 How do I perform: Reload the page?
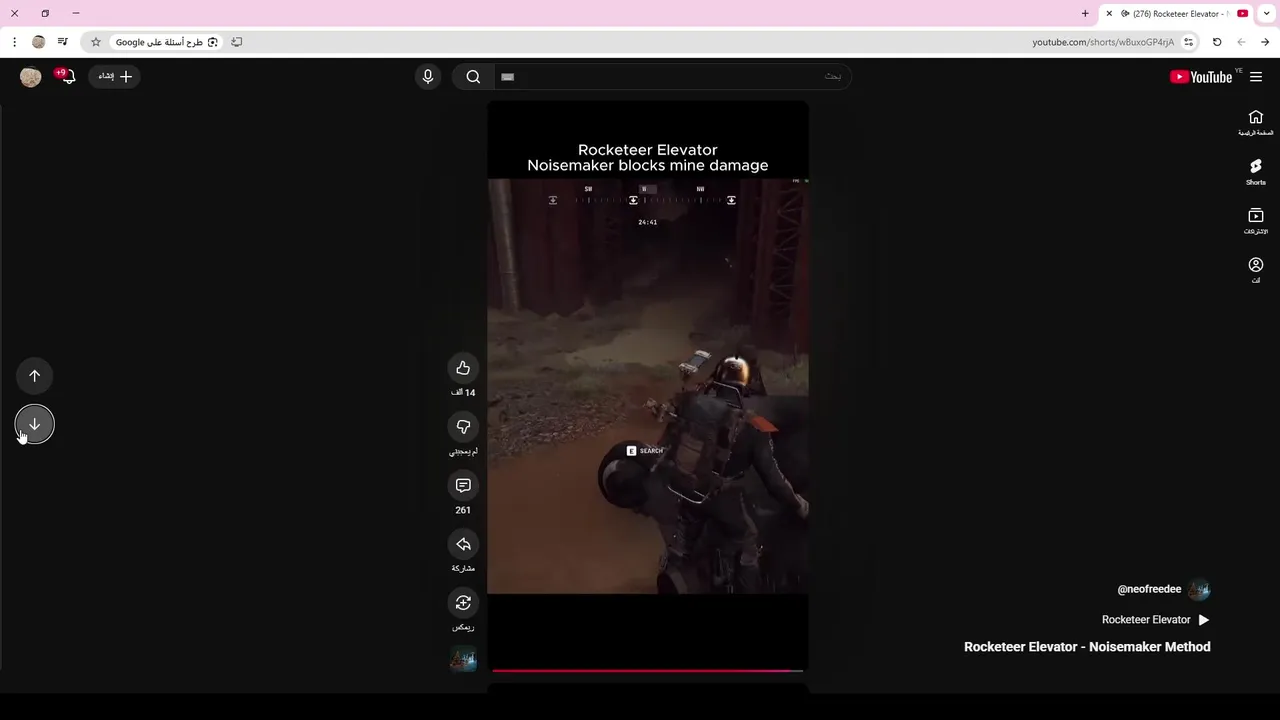click(1217, 42)
